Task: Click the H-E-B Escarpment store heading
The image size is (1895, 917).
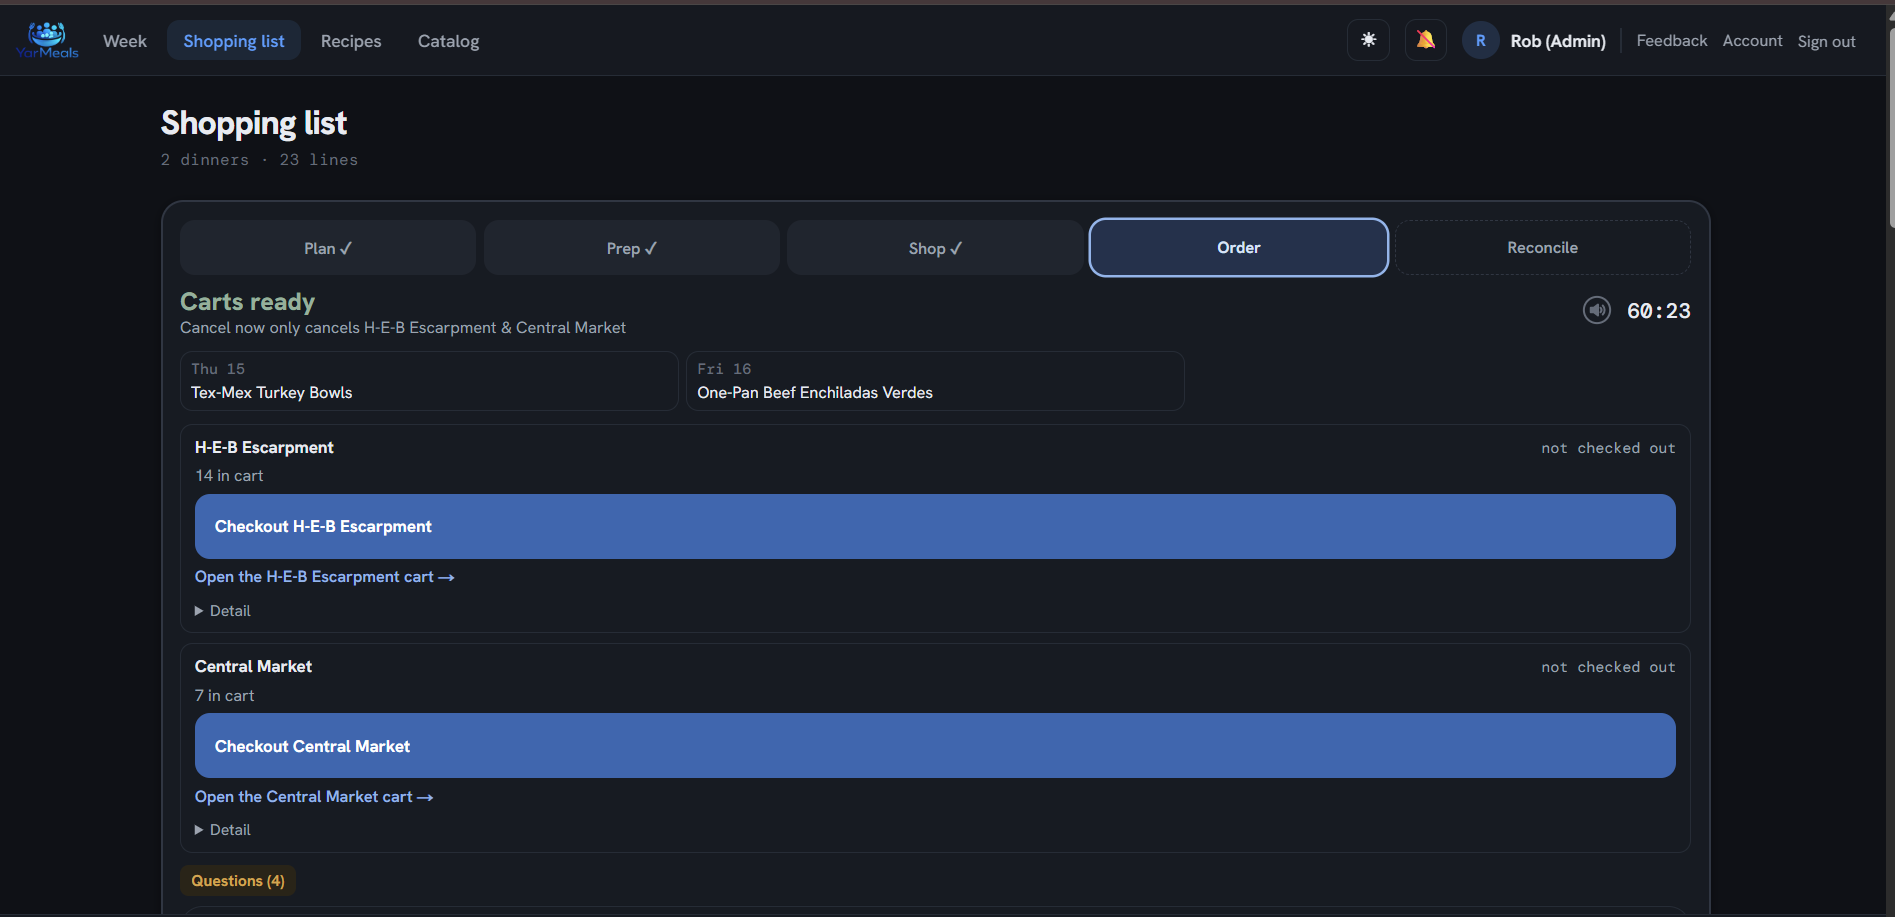Action: pos(264,448)
